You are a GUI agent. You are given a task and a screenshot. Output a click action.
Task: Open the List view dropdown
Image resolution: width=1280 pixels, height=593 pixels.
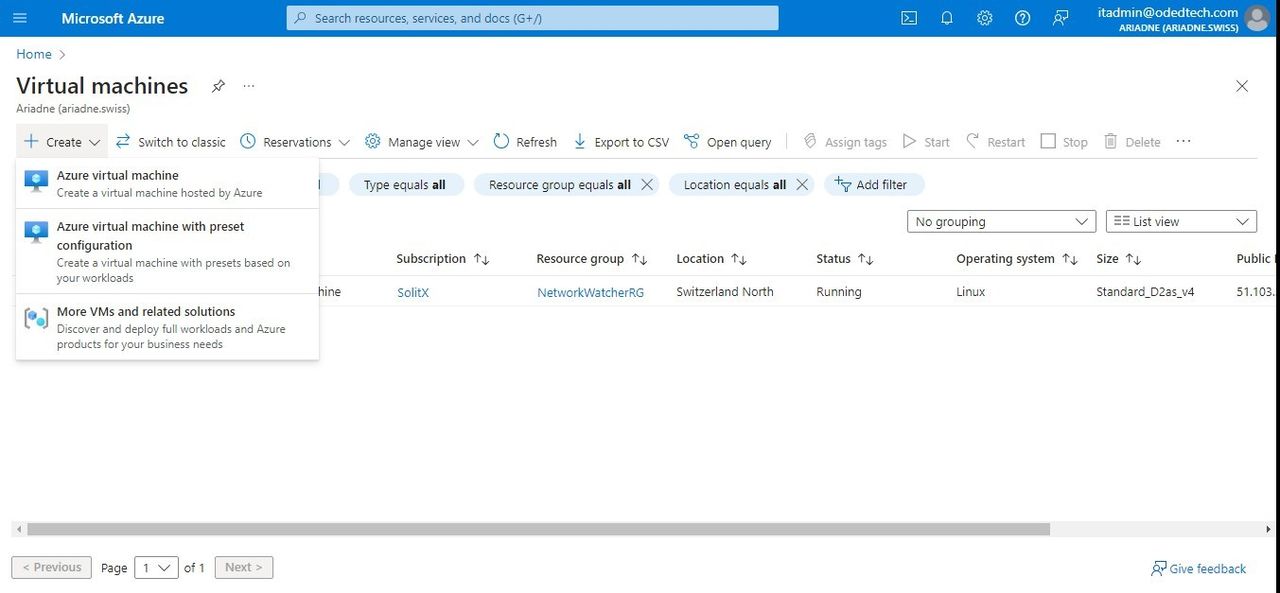click(x=1181, y=222)
